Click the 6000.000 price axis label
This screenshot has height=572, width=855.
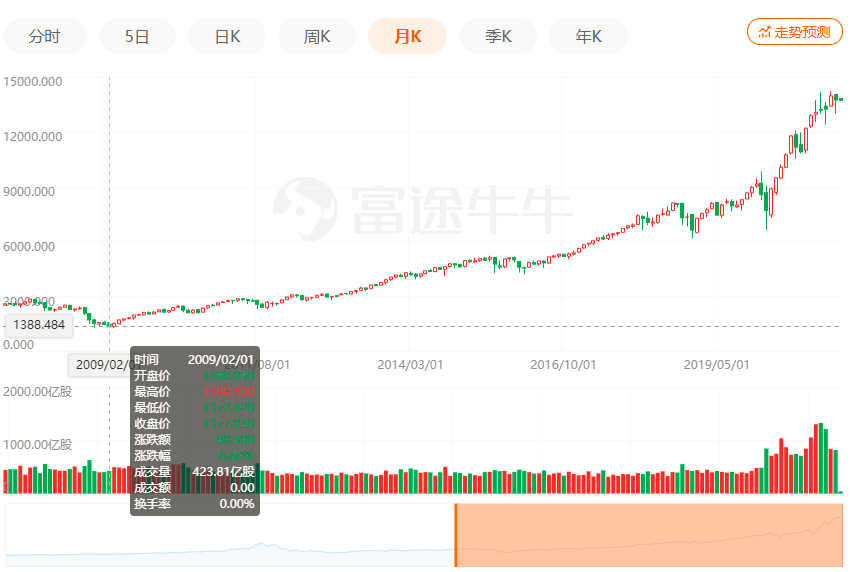pyautogui.click(x=29, y=246)
